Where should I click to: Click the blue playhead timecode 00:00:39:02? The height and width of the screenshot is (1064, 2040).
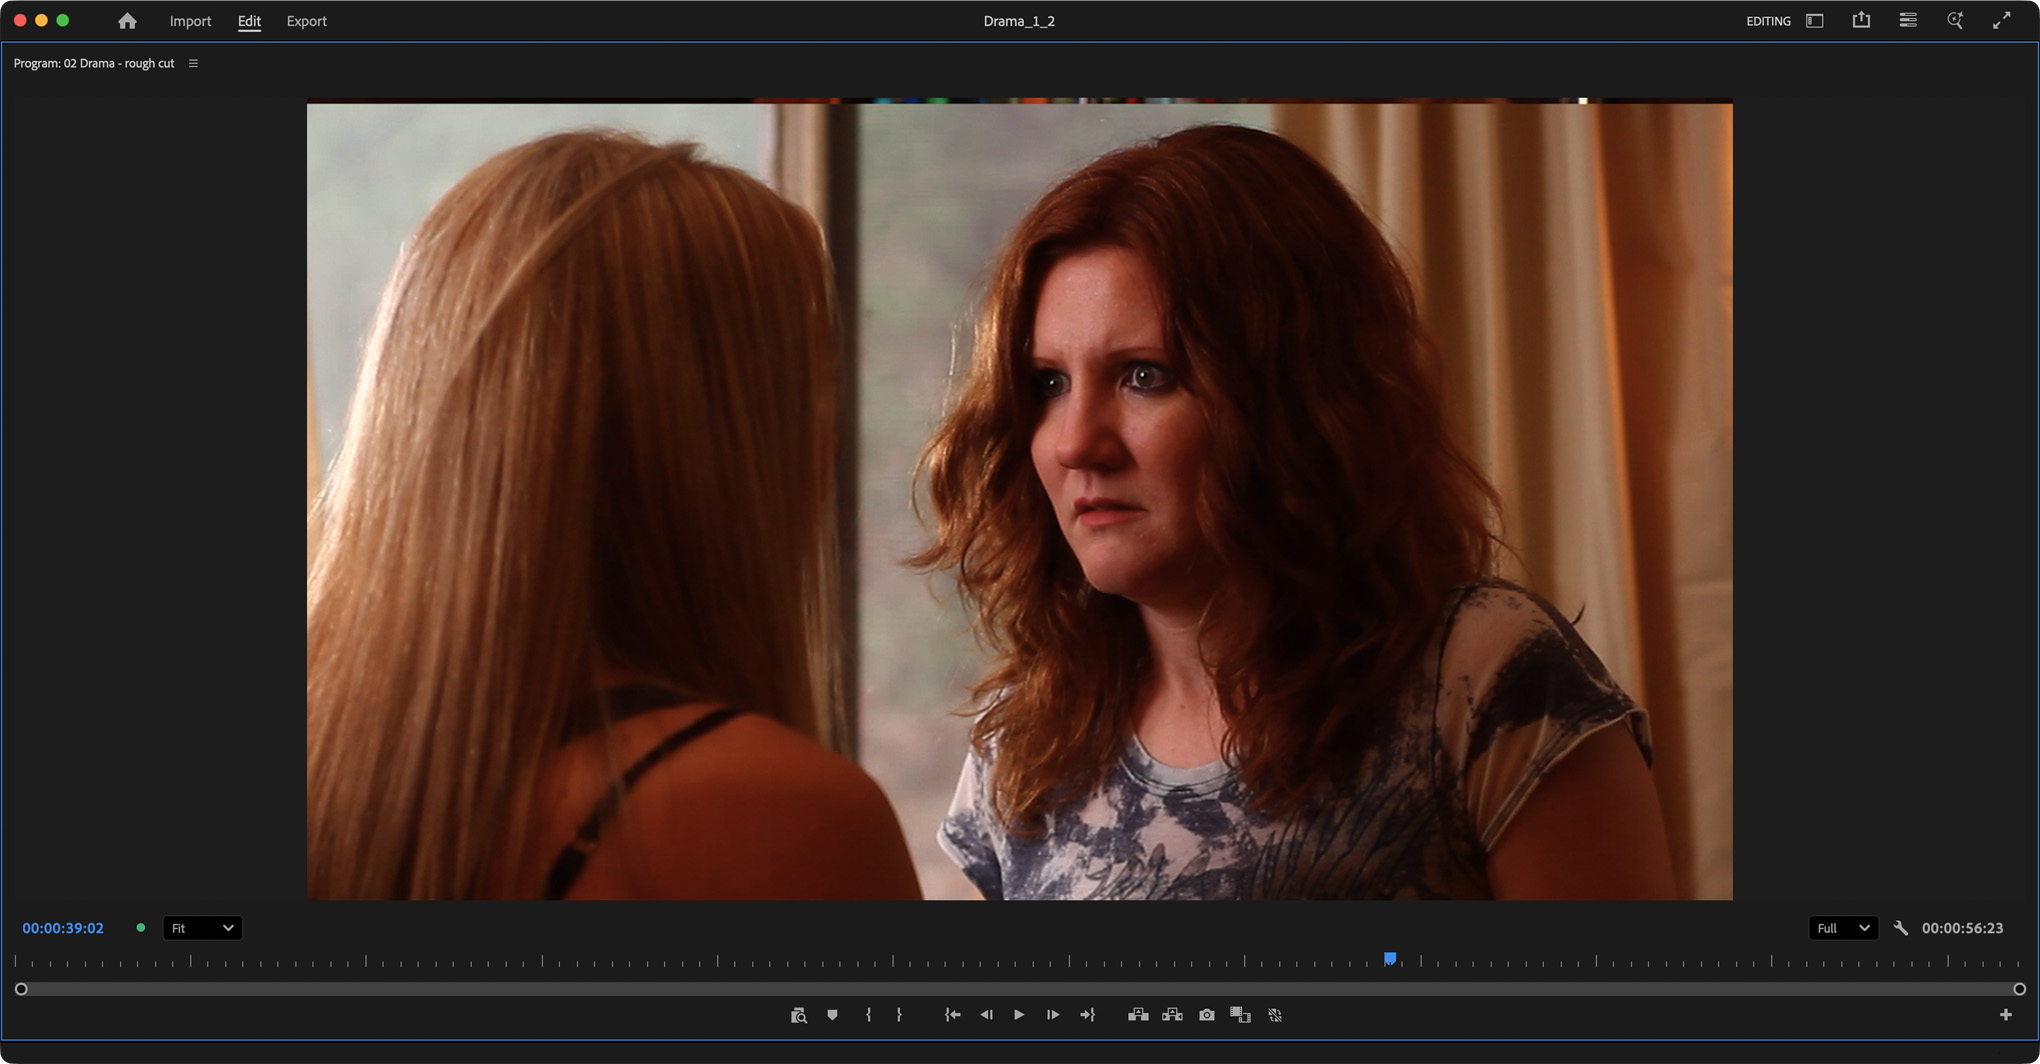[x=63, y=928]
